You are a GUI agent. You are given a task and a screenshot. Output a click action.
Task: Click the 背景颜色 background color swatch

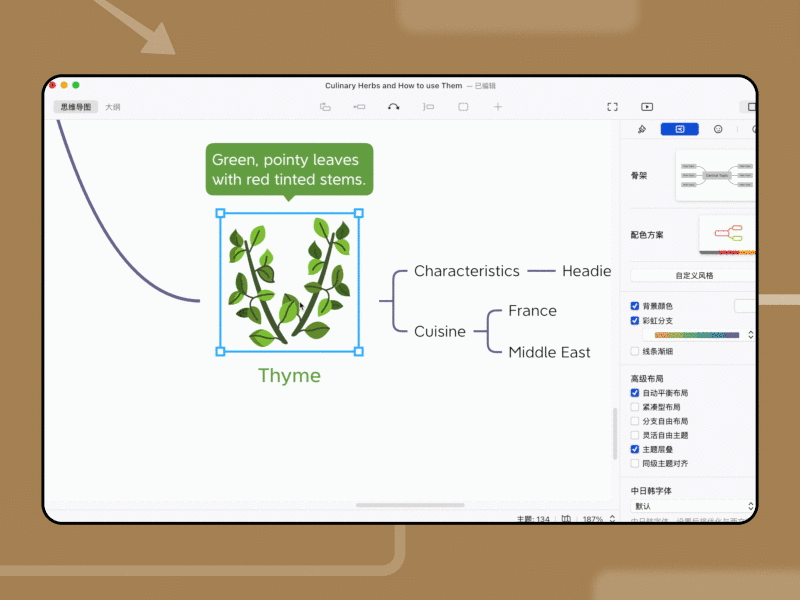(x=742, y=304)
